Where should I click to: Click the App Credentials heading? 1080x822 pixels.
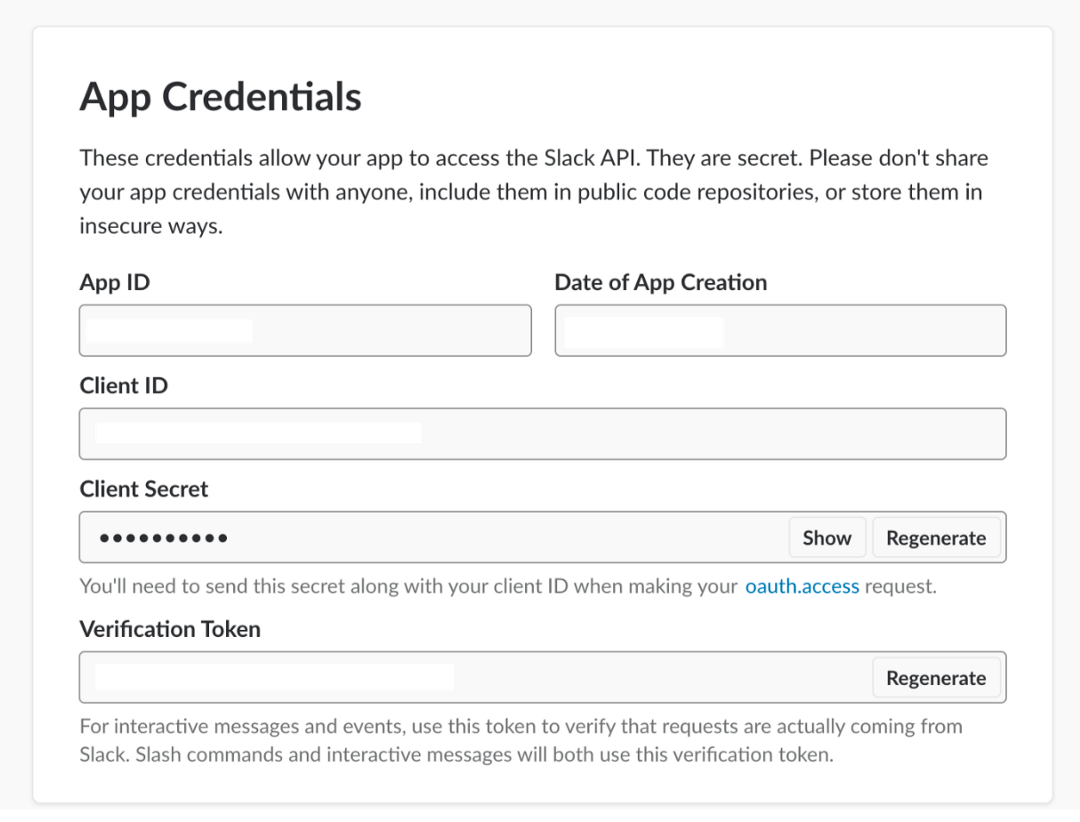click(x=220, y=97)
